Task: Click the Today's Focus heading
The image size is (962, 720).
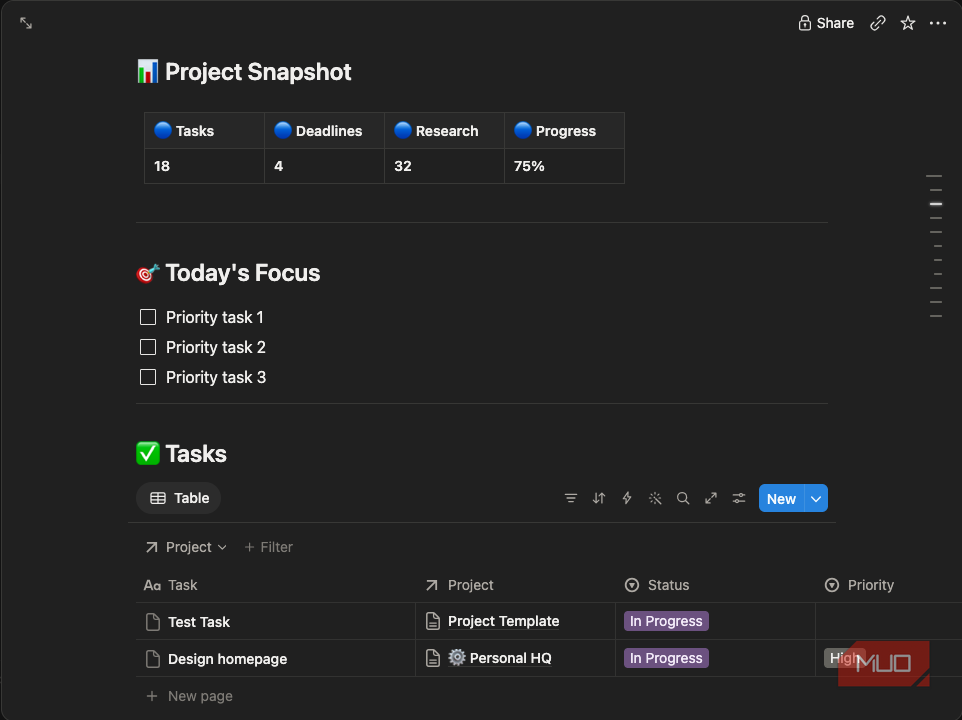Action: [x=242, y=273]
